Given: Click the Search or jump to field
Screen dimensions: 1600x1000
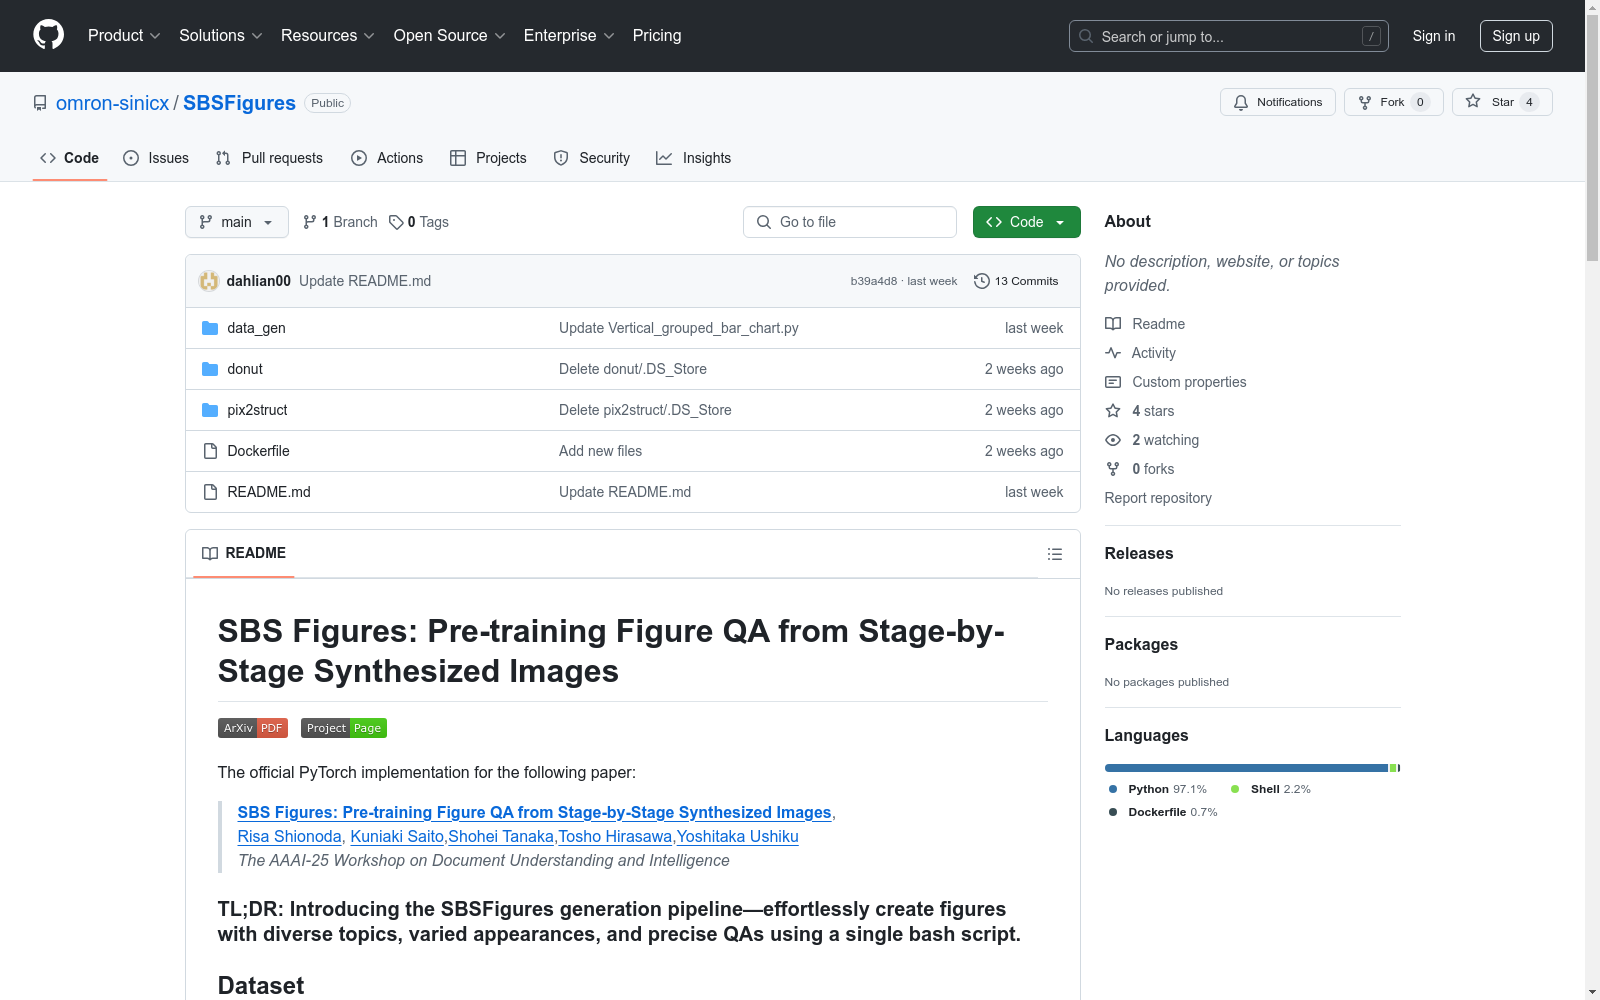Looking at the screenshot, I should click(1229, 36).
